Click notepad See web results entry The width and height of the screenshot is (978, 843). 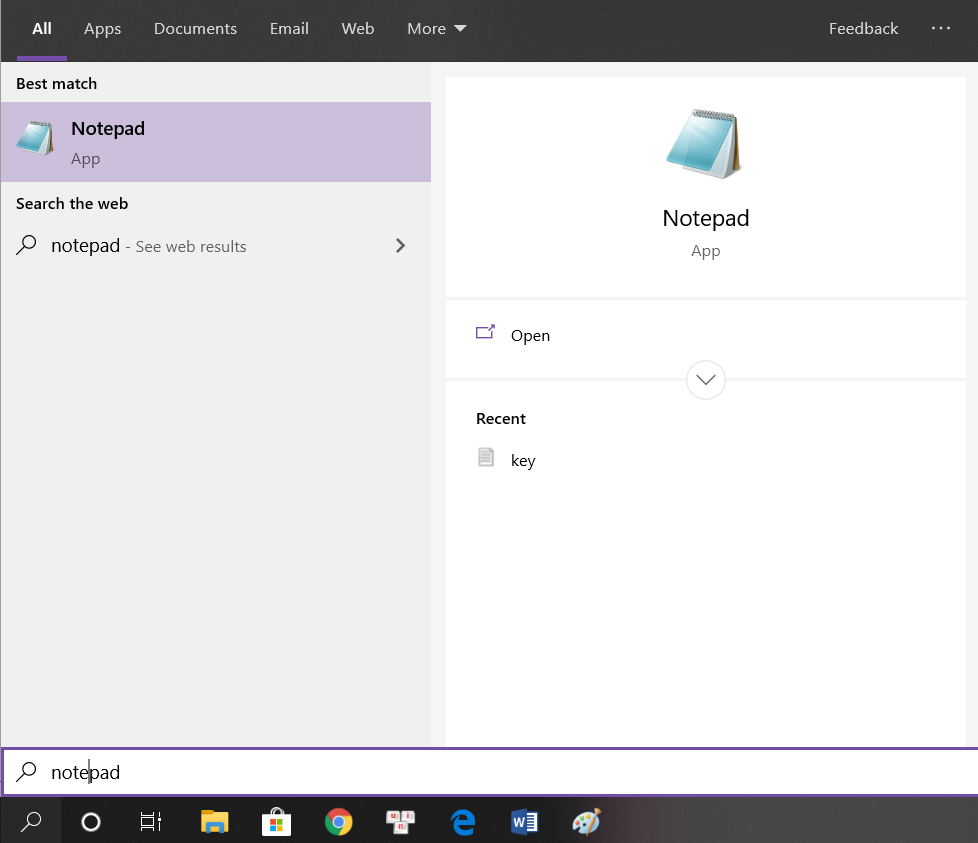[x=216, y=246]
